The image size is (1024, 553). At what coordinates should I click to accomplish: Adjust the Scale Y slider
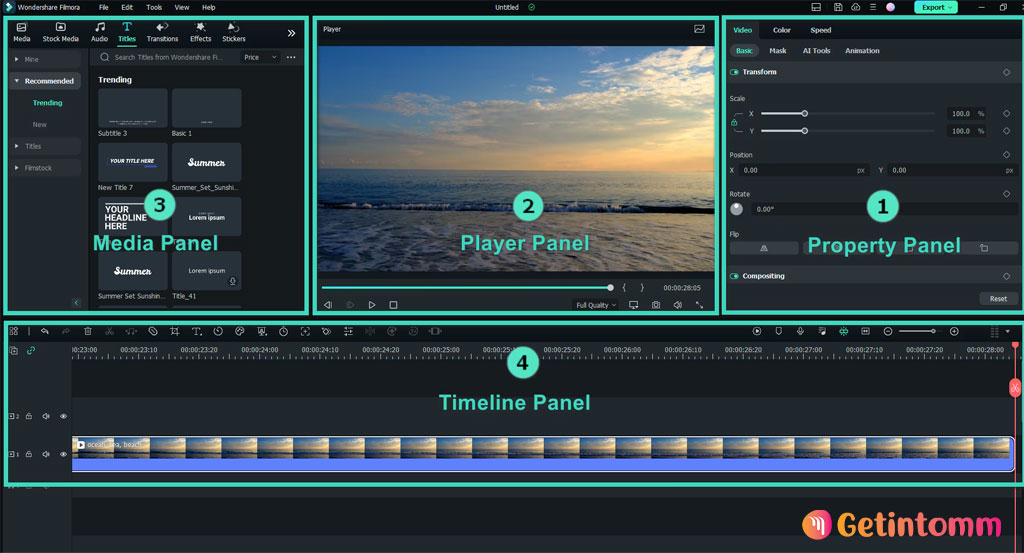(848, 131)
